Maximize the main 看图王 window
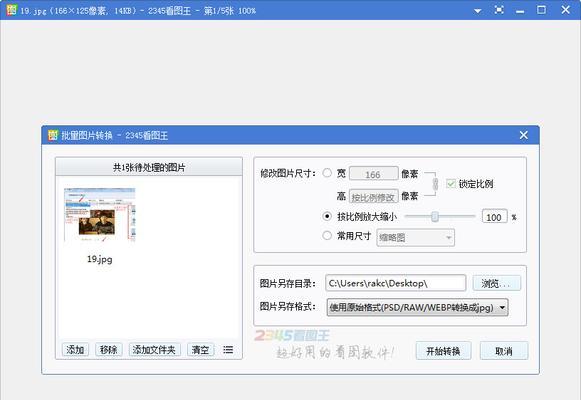The width and height of the screenshot is (581, 400). [x=541, y=10]
